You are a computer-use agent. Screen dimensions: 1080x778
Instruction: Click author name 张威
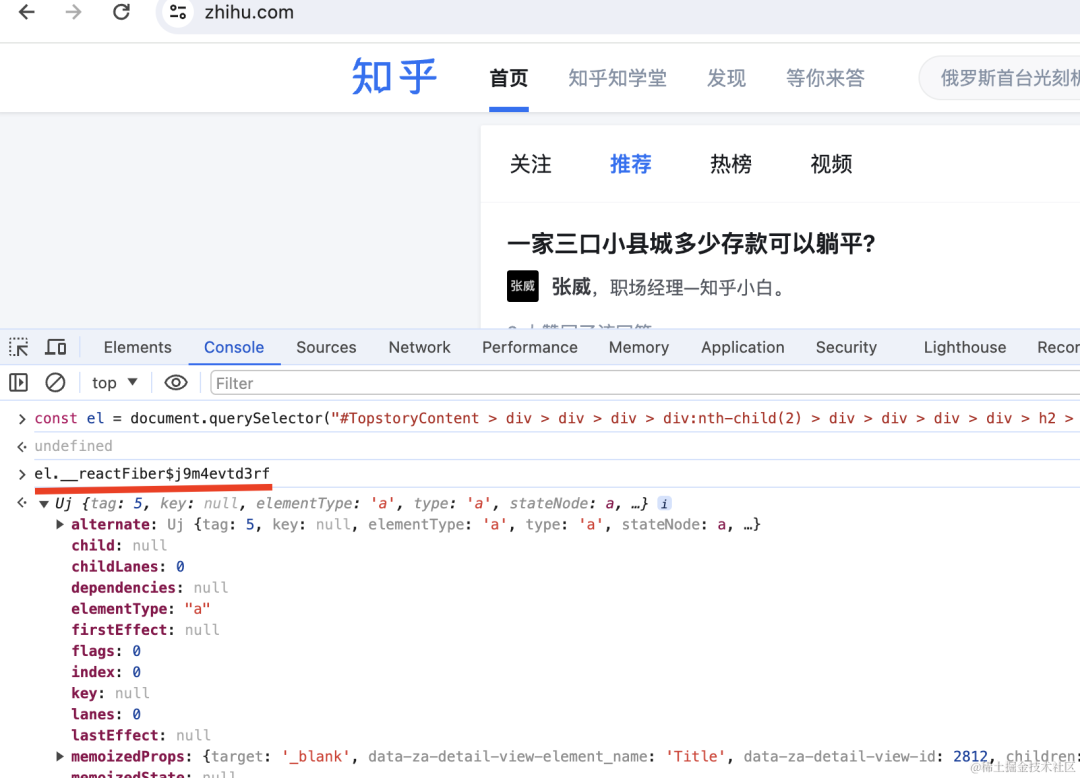pos(571,286)
